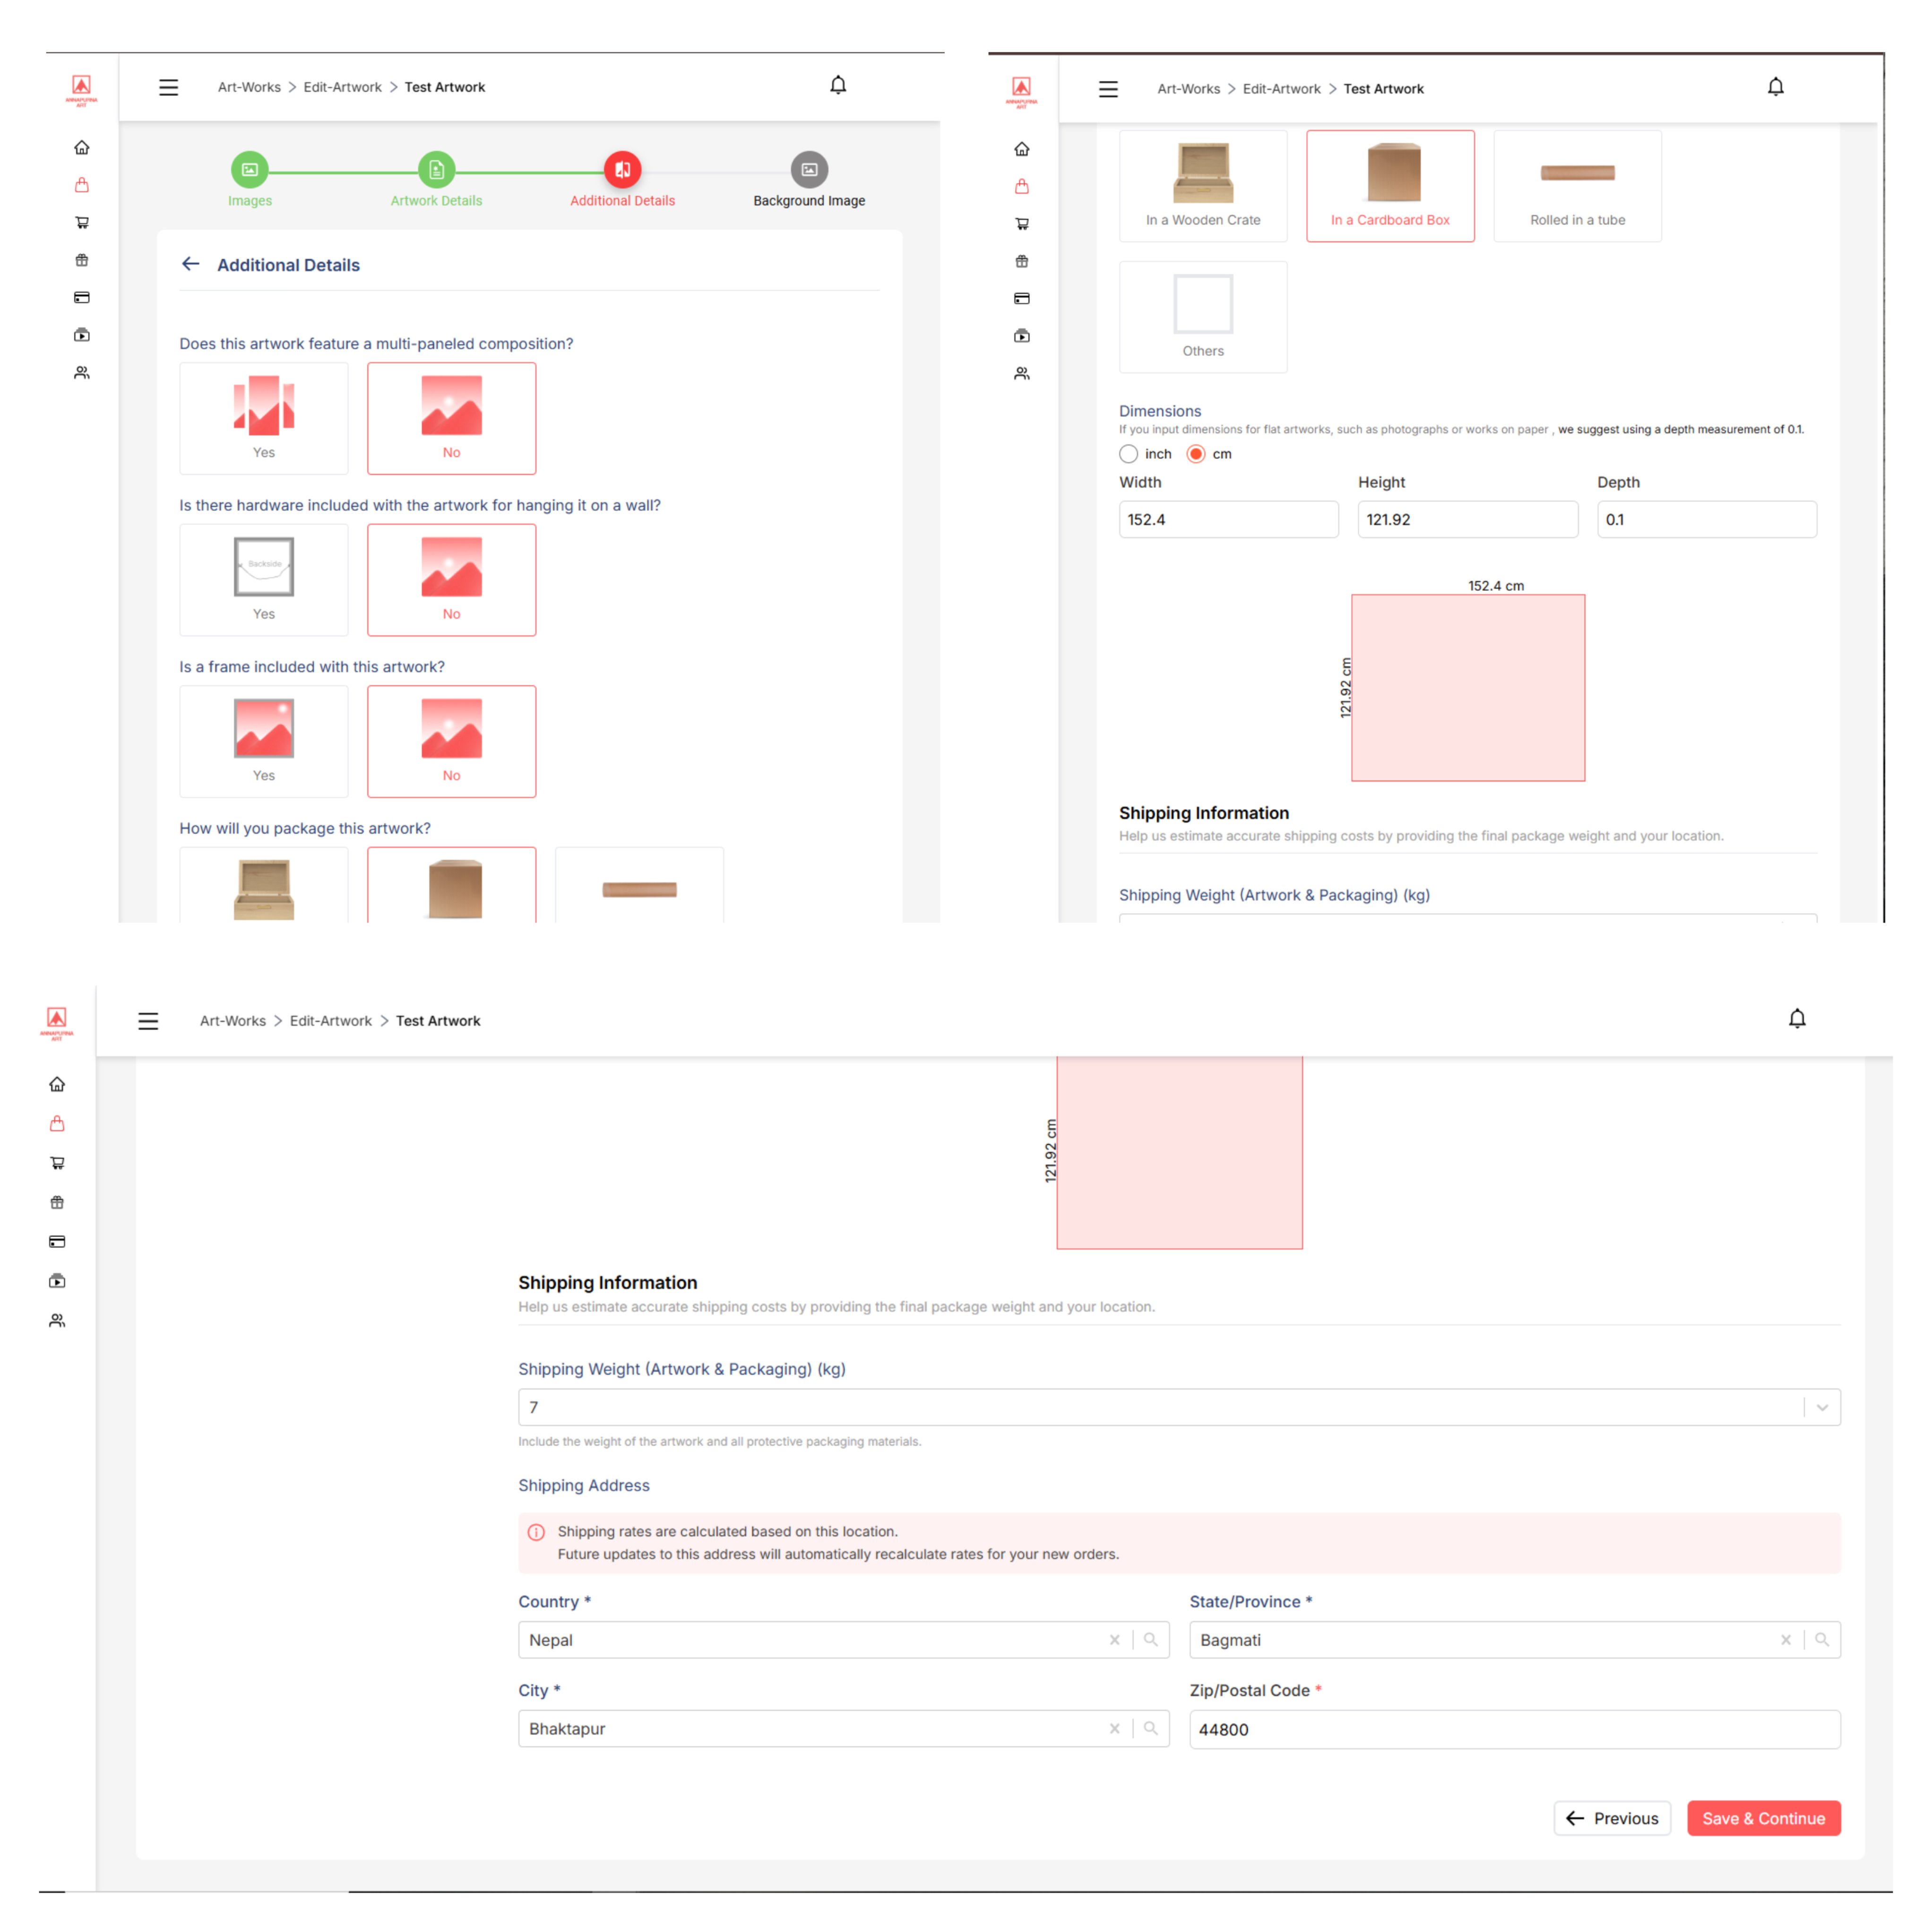Select In a Wooden Crate packaging

[1203, 186]
